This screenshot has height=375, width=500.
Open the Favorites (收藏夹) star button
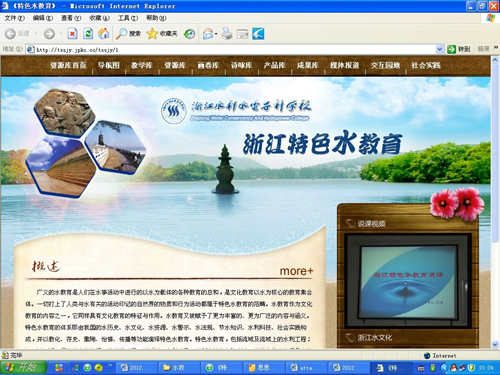click(162, 34)
